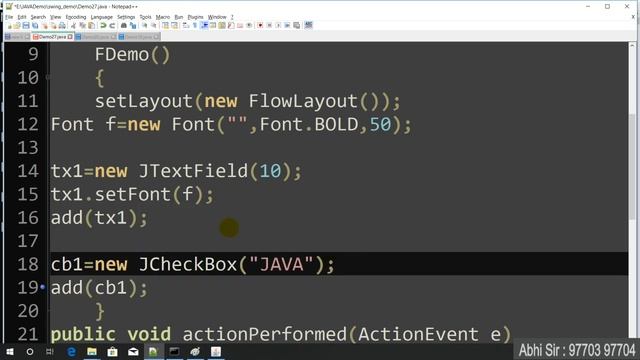Toggle file monitoring eye icon
The width and height of the screenshot is (640, 360).
[249, 25]
